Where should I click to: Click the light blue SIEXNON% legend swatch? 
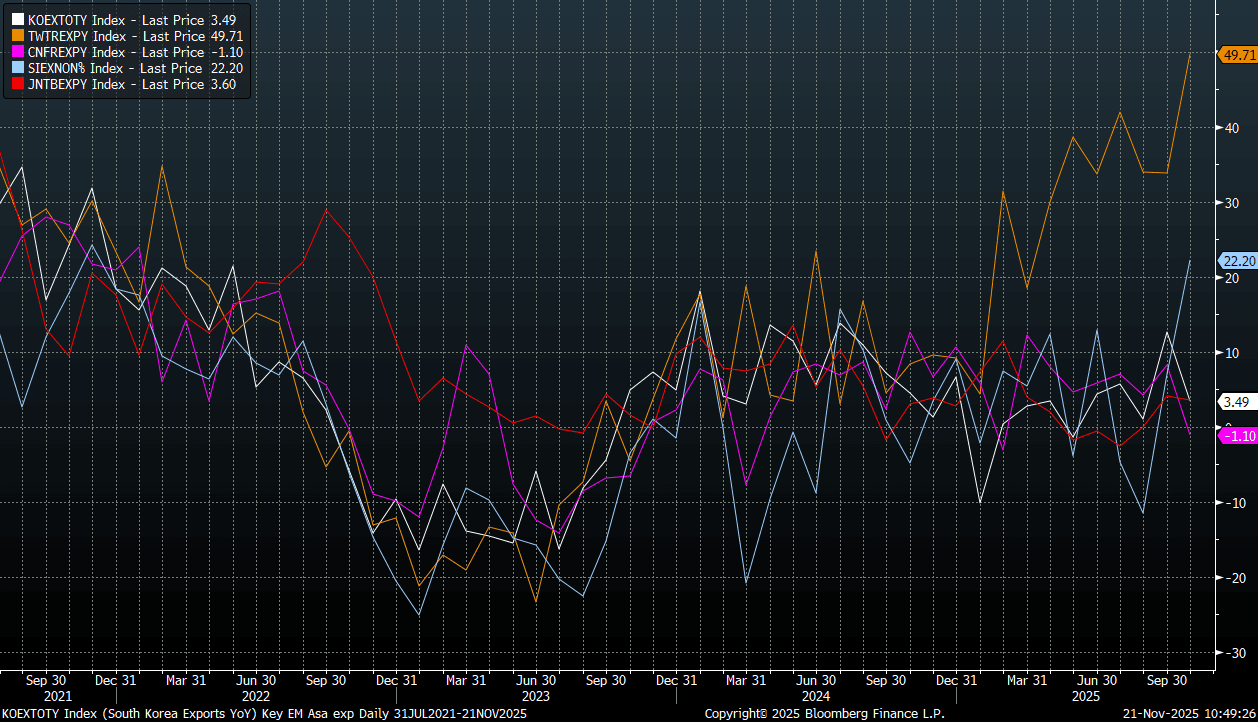(17, 68)
